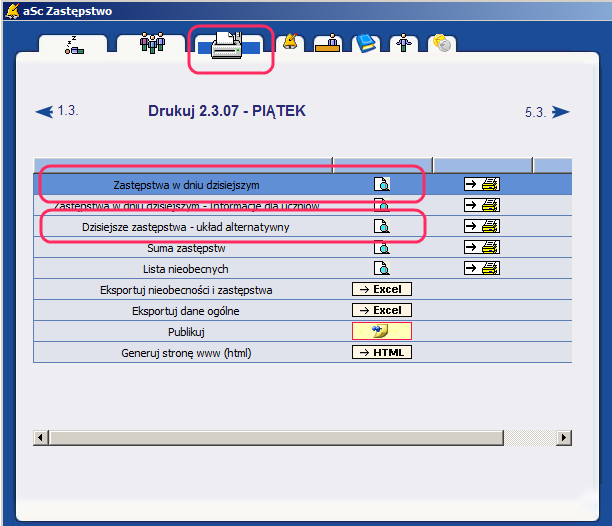The height and width of the screenshot is (526, 612).
Task: Go to next day 5.3. arrow
Action: [x=560, y=112]
